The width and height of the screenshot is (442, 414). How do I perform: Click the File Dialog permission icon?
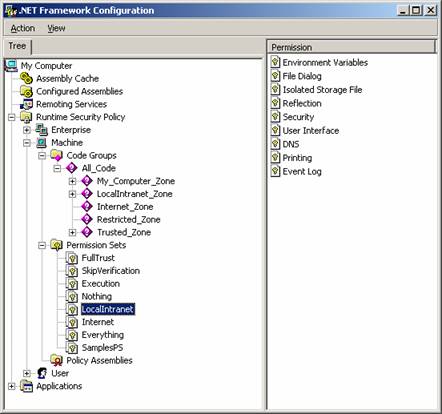coord(275,76)
